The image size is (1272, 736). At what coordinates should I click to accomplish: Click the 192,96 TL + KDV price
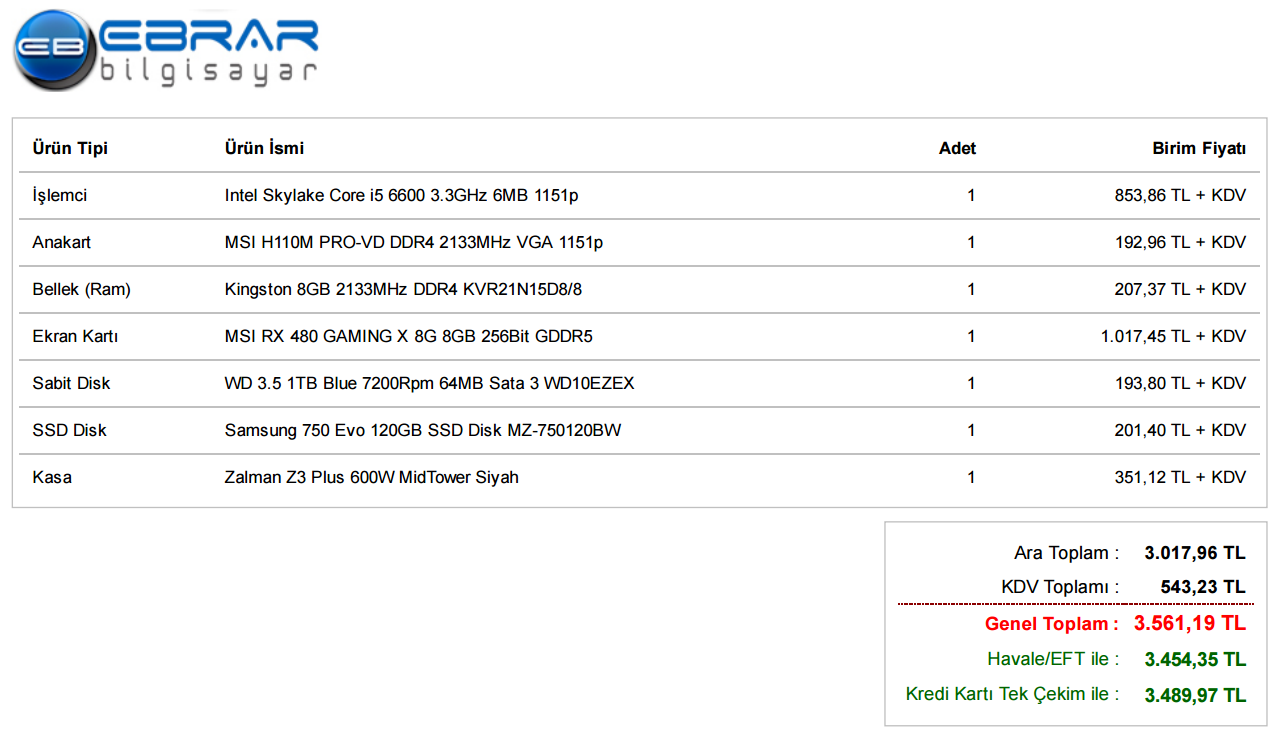click(x=1180, y=242)
